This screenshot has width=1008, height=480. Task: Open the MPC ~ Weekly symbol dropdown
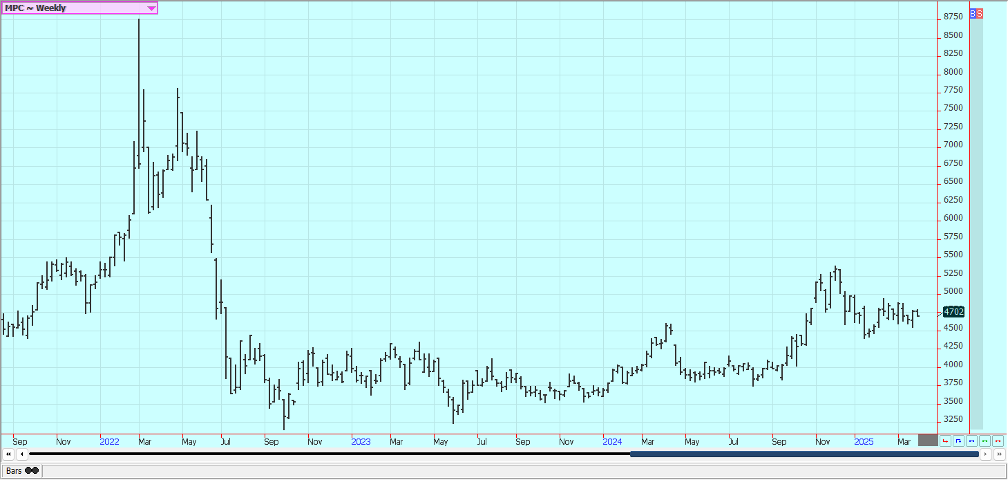point(70,7)
